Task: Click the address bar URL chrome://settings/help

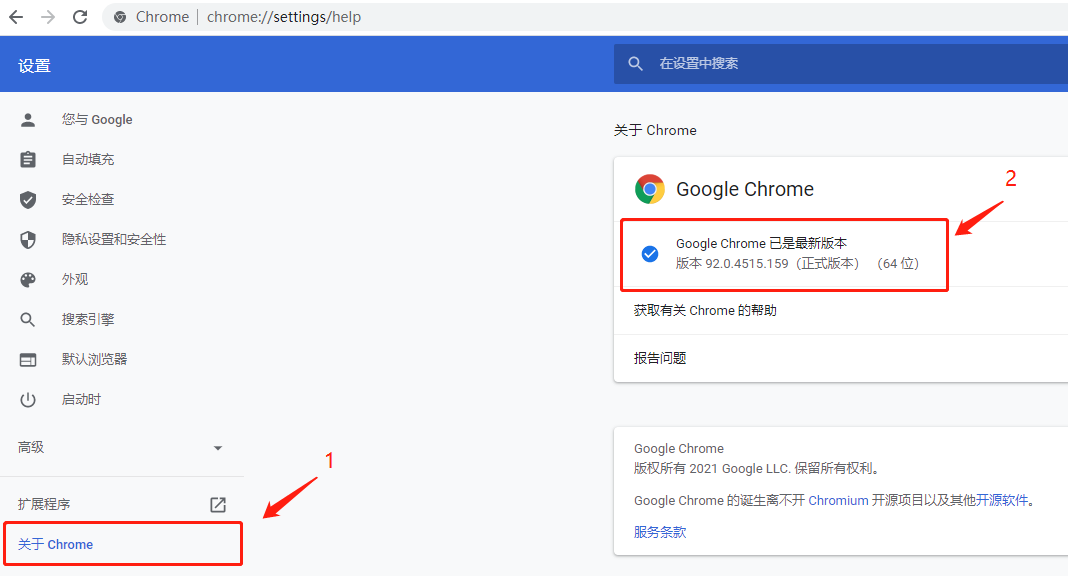Action: pos(283,17)
